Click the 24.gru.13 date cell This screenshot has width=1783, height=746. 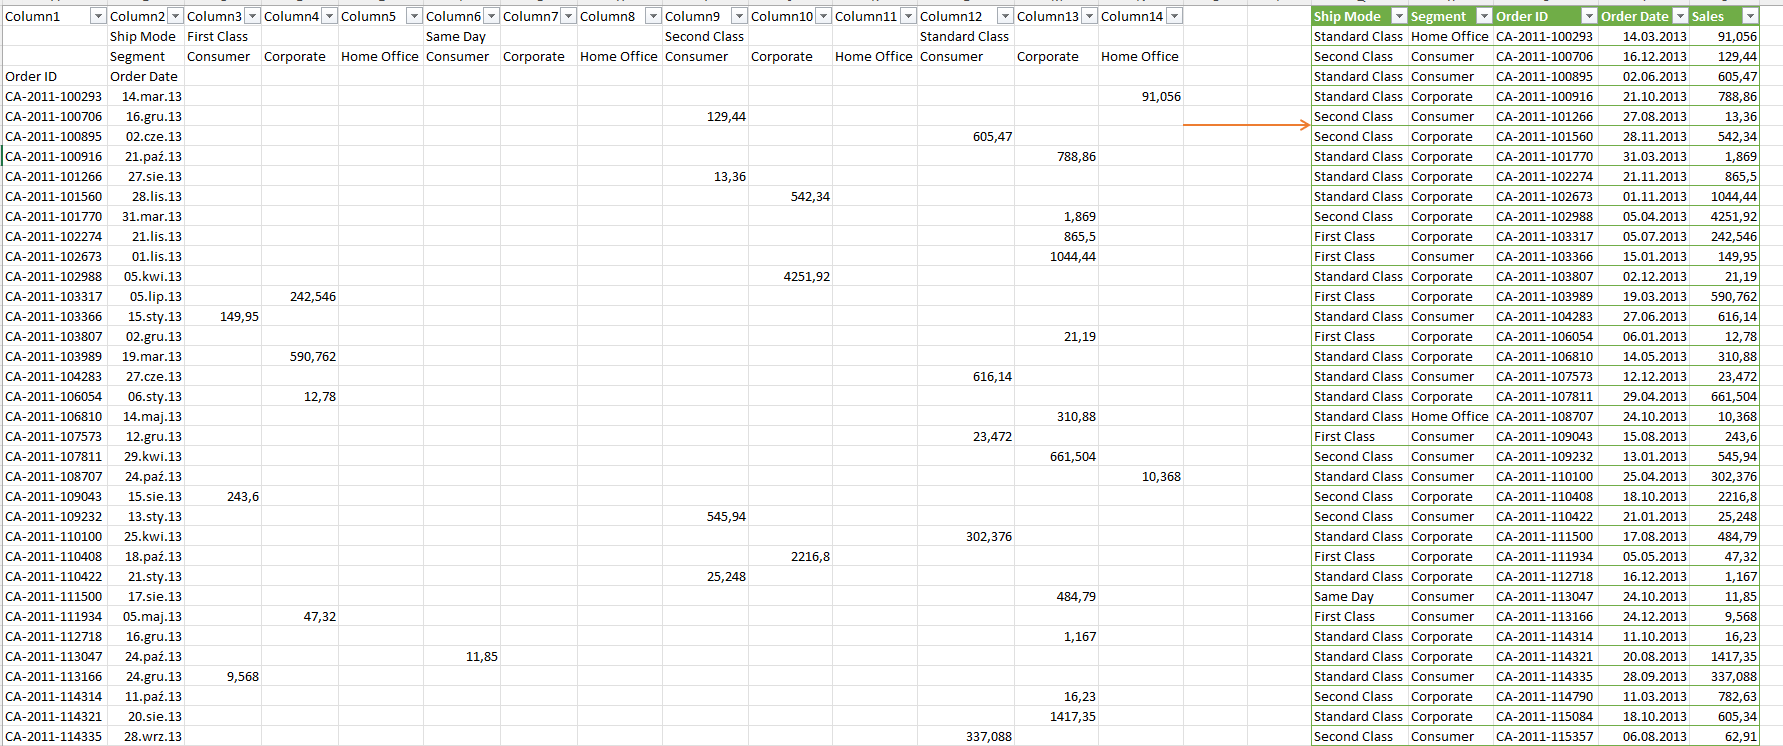point(146,677)
